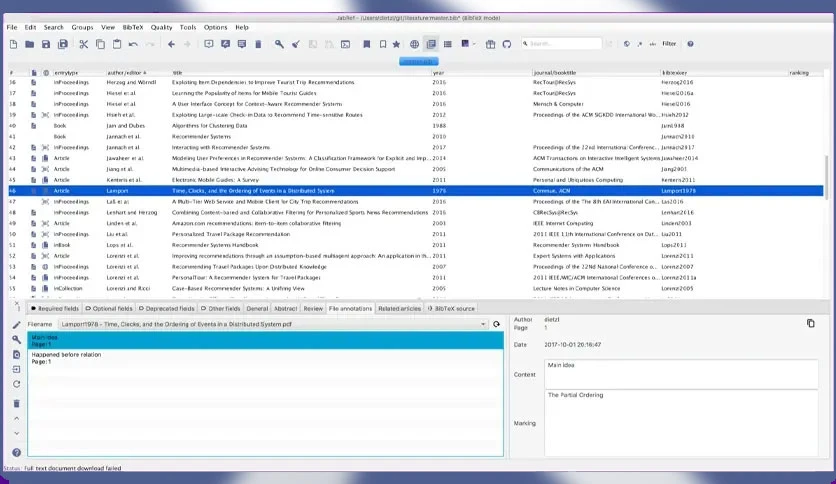Open a library via the folder icon
This screenshot has height=484, width=836.
click(29, 44)
